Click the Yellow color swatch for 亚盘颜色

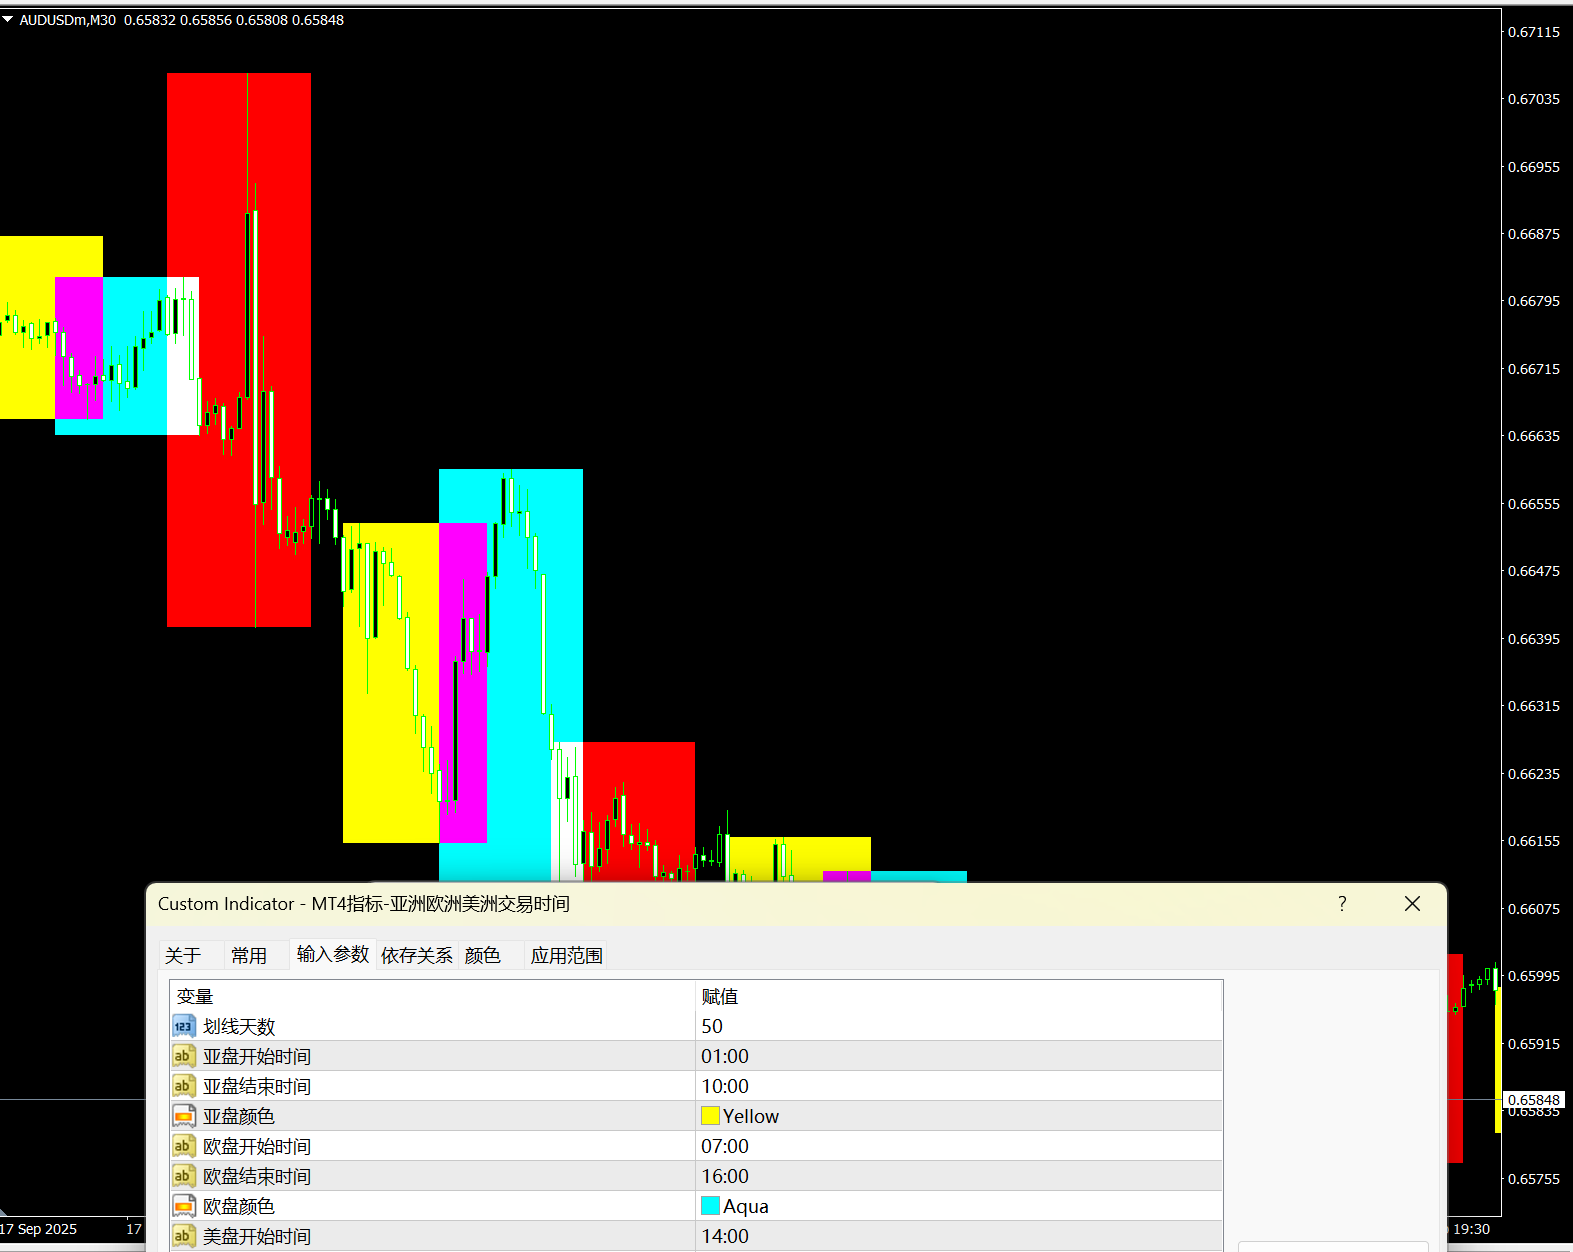(711, 1116)
